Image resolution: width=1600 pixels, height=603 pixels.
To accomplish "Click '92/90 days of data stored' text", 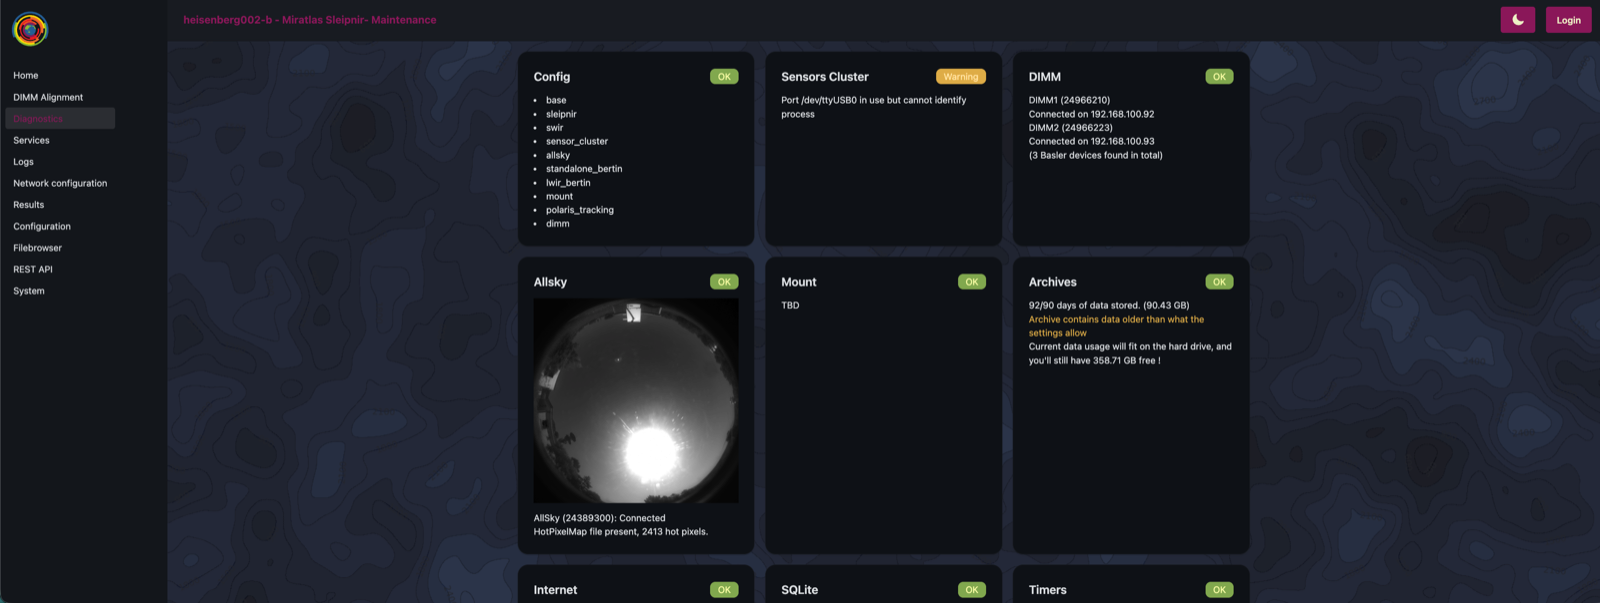I will (1109, 306).
